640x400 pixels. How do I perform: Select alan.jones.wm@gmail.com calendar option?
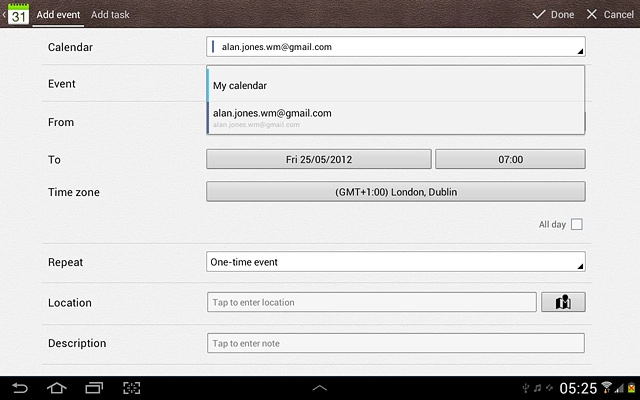point(395,117)
